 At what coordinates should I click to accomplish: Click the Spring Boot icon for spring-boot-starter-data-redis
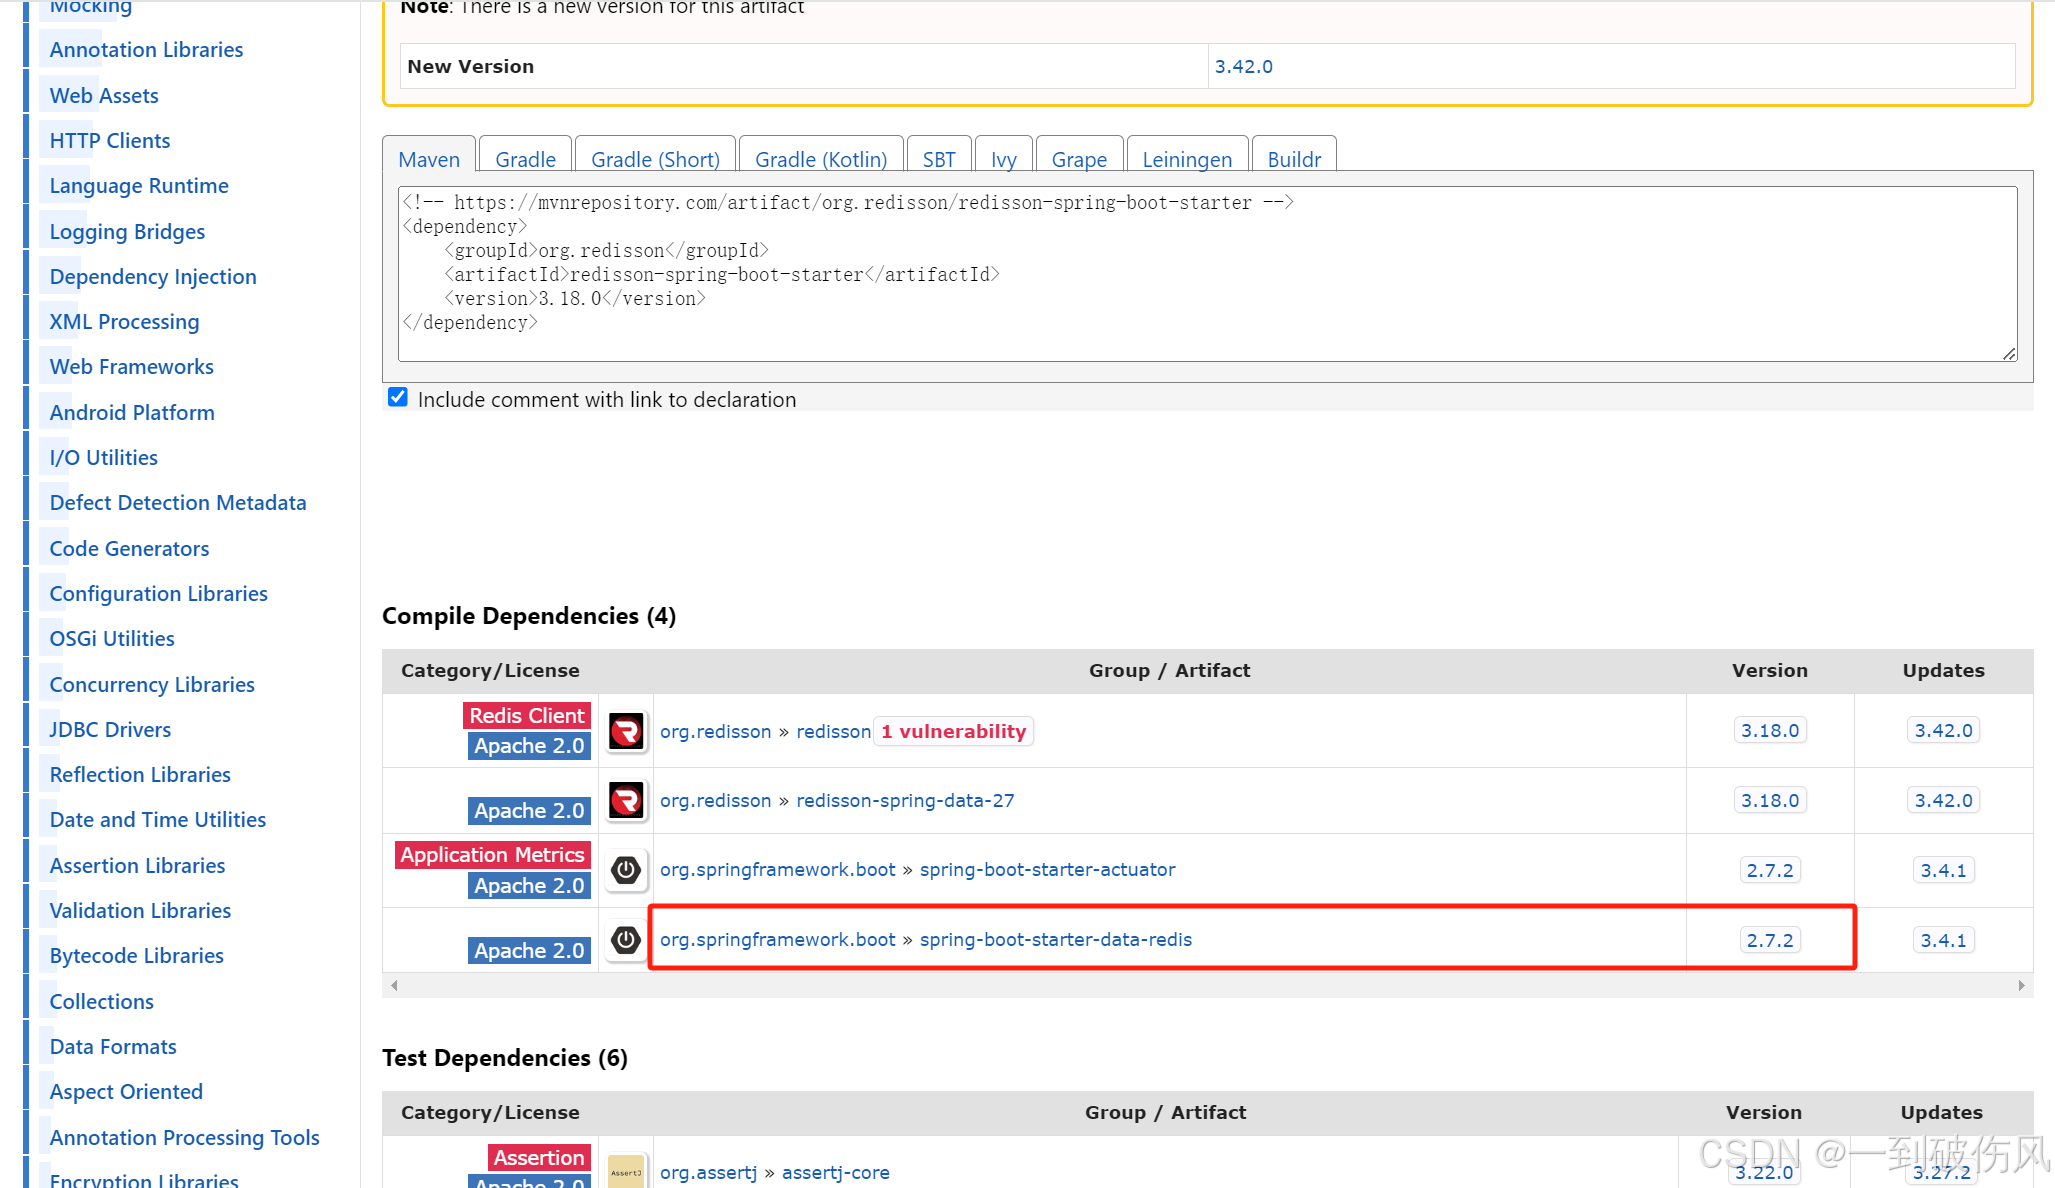coord(626,939)
